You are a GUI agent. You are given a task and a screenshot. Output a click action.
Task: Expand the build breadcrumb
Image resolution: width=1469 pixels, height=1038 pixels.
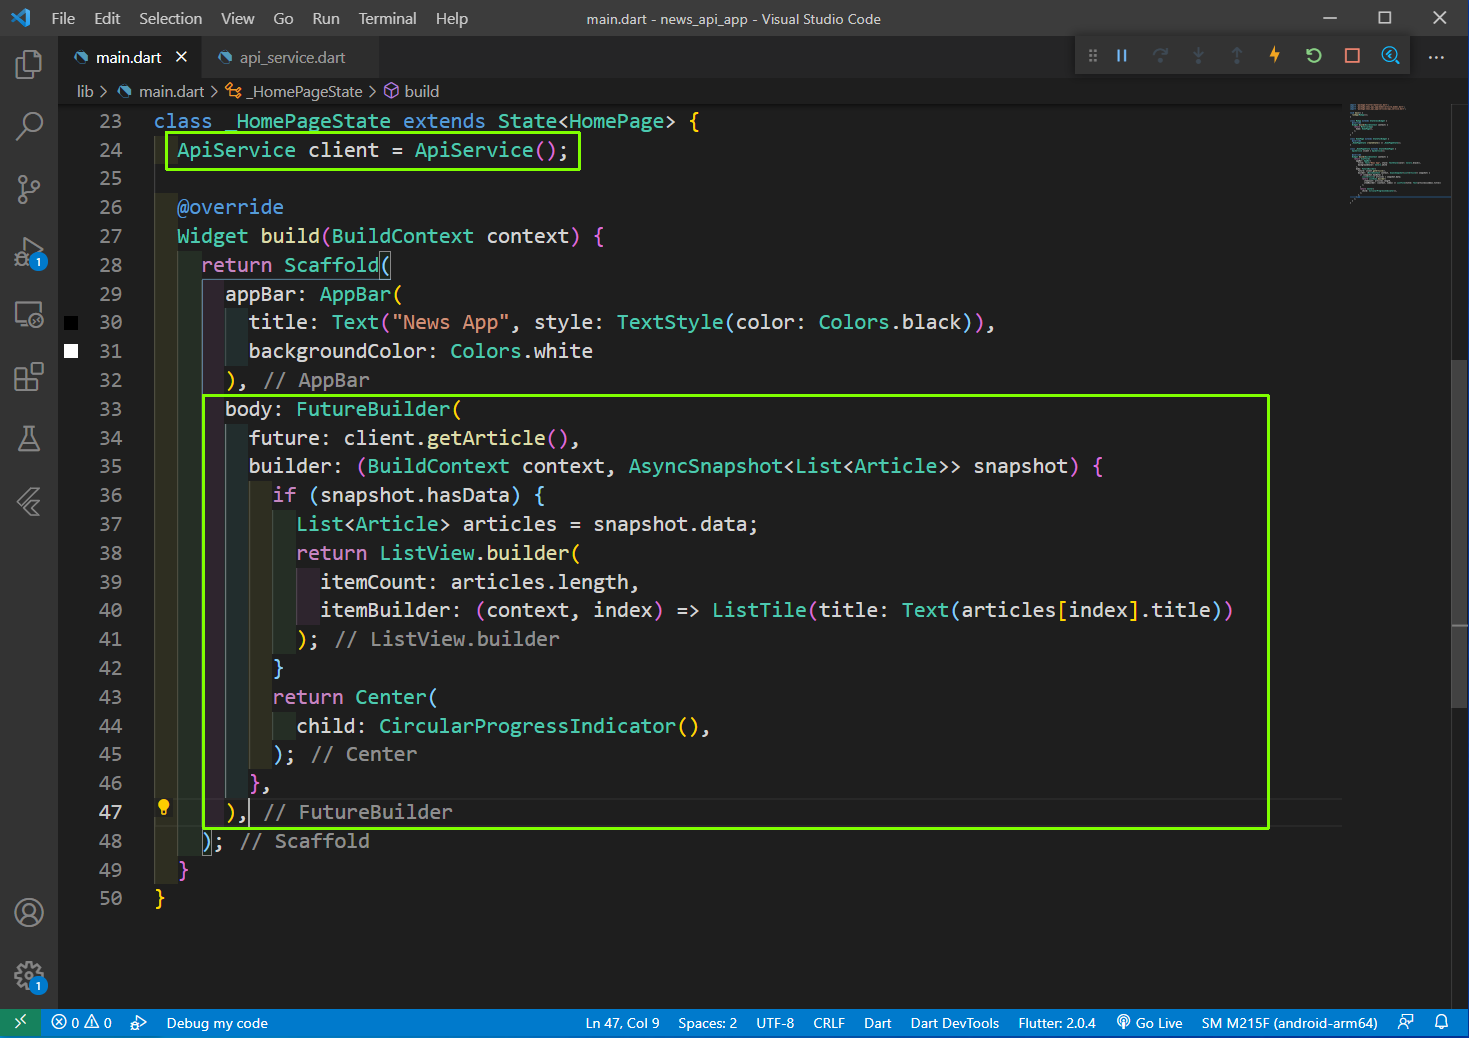coord(412,91)
